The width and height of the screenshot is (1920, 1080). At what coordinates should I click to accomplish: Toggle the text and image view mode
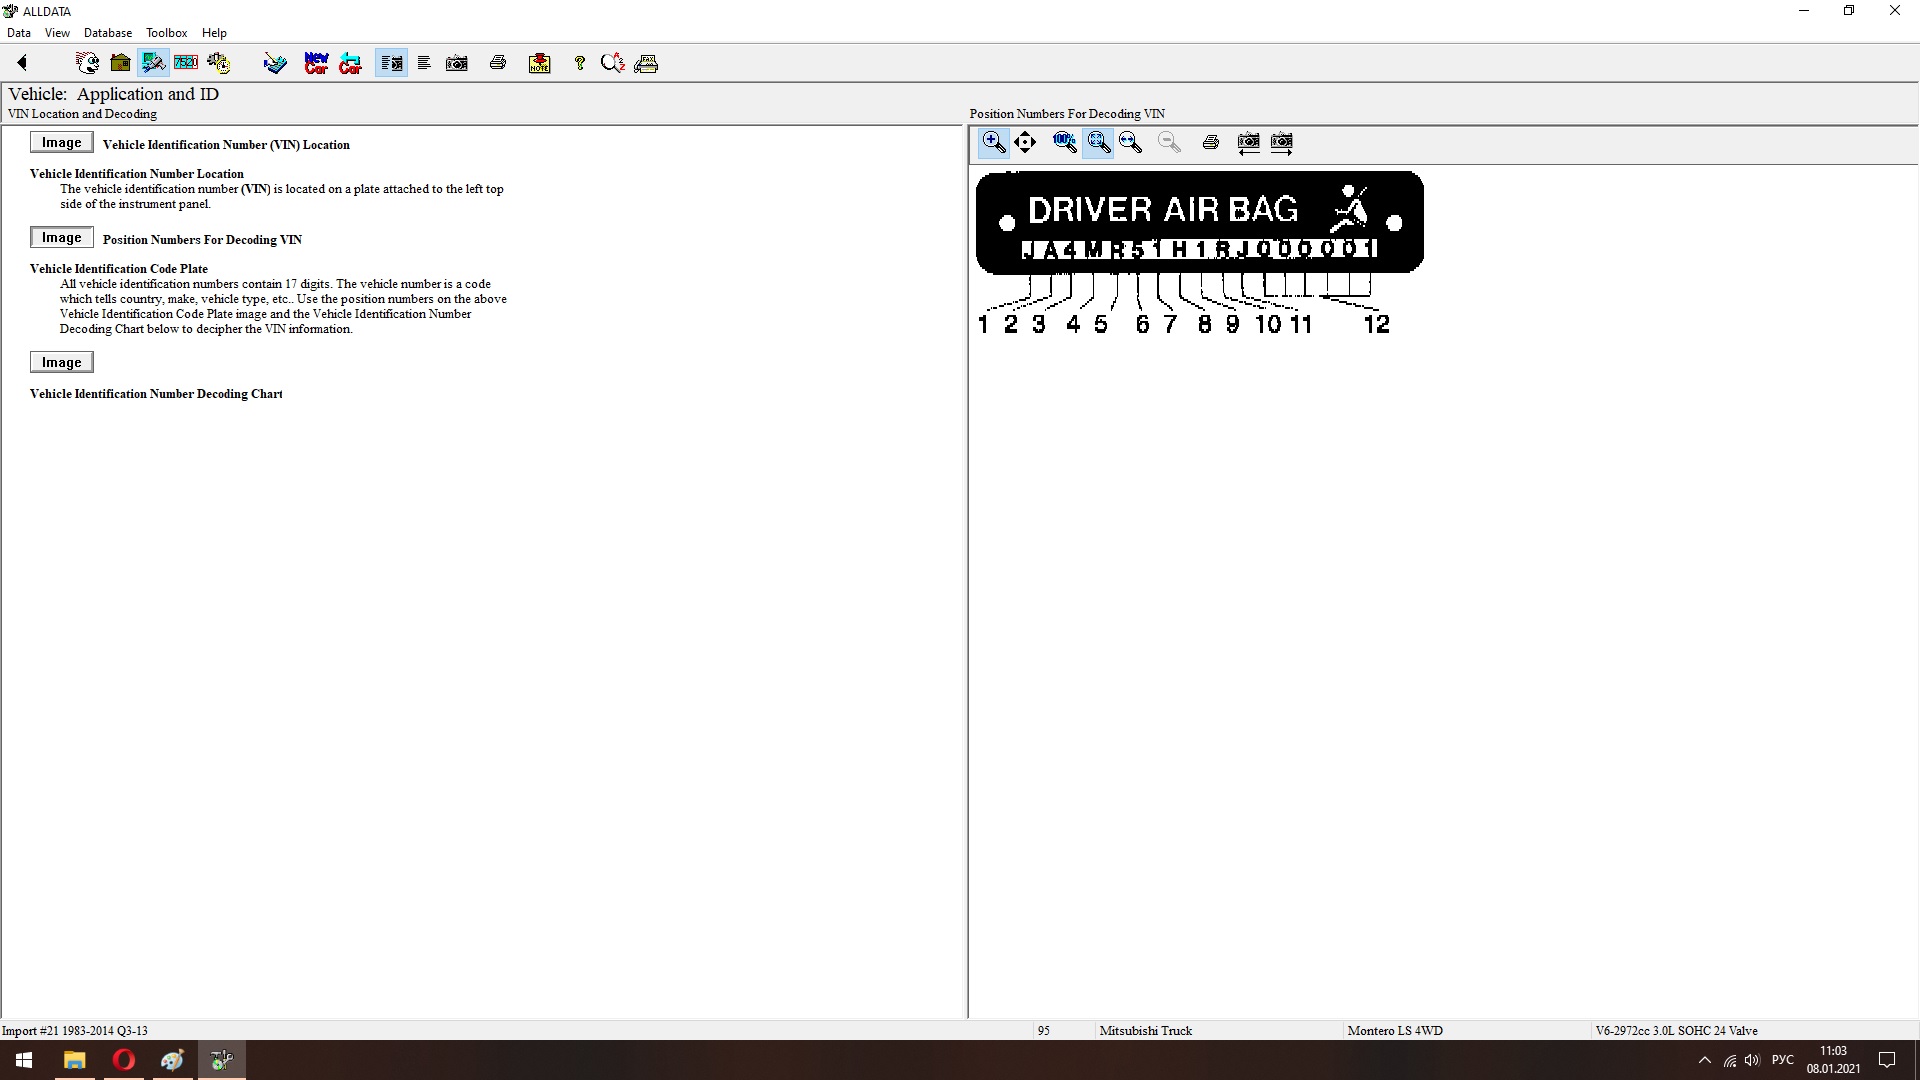(x=391, y=63)
